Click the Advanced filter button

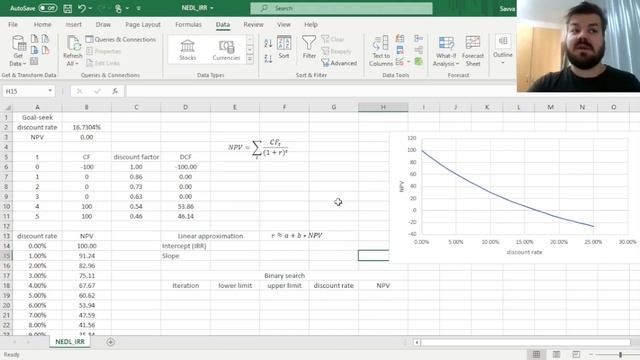(339, 63)
